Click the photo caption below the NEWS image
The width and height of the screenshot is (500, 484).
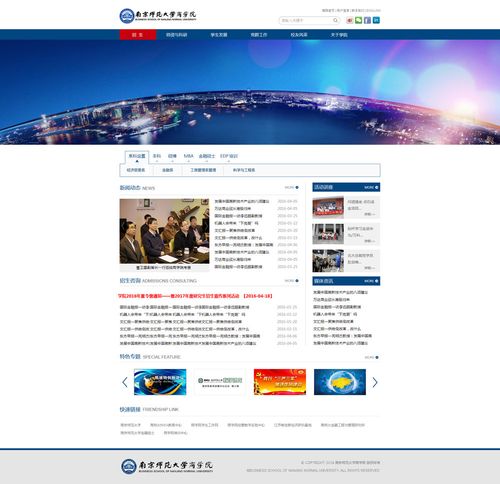pos(164,267)
